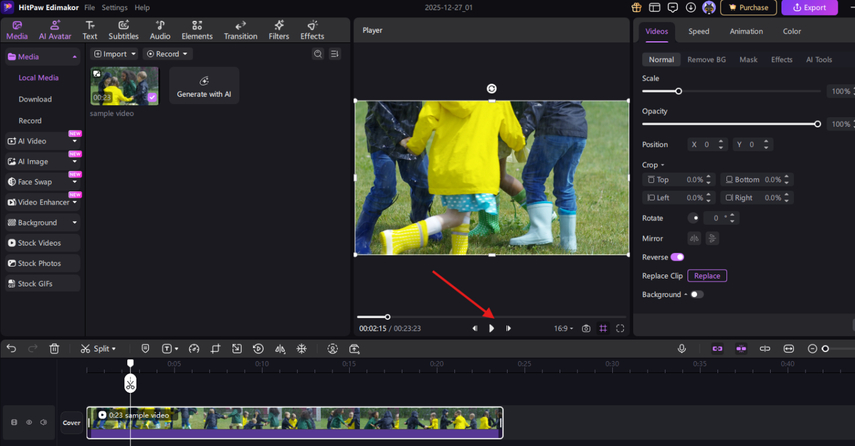Open the Audio tab

[160, 30]
